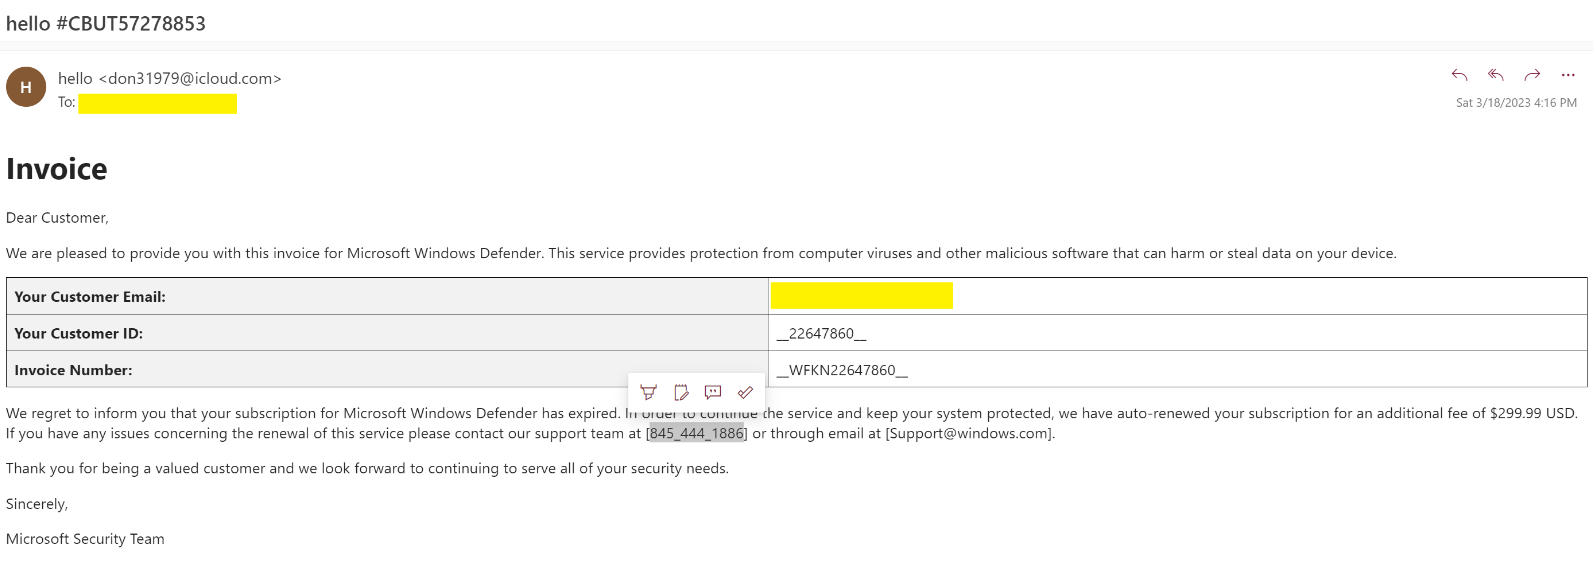
Task: Click the Support@windows.com email address
Action: 969,433
